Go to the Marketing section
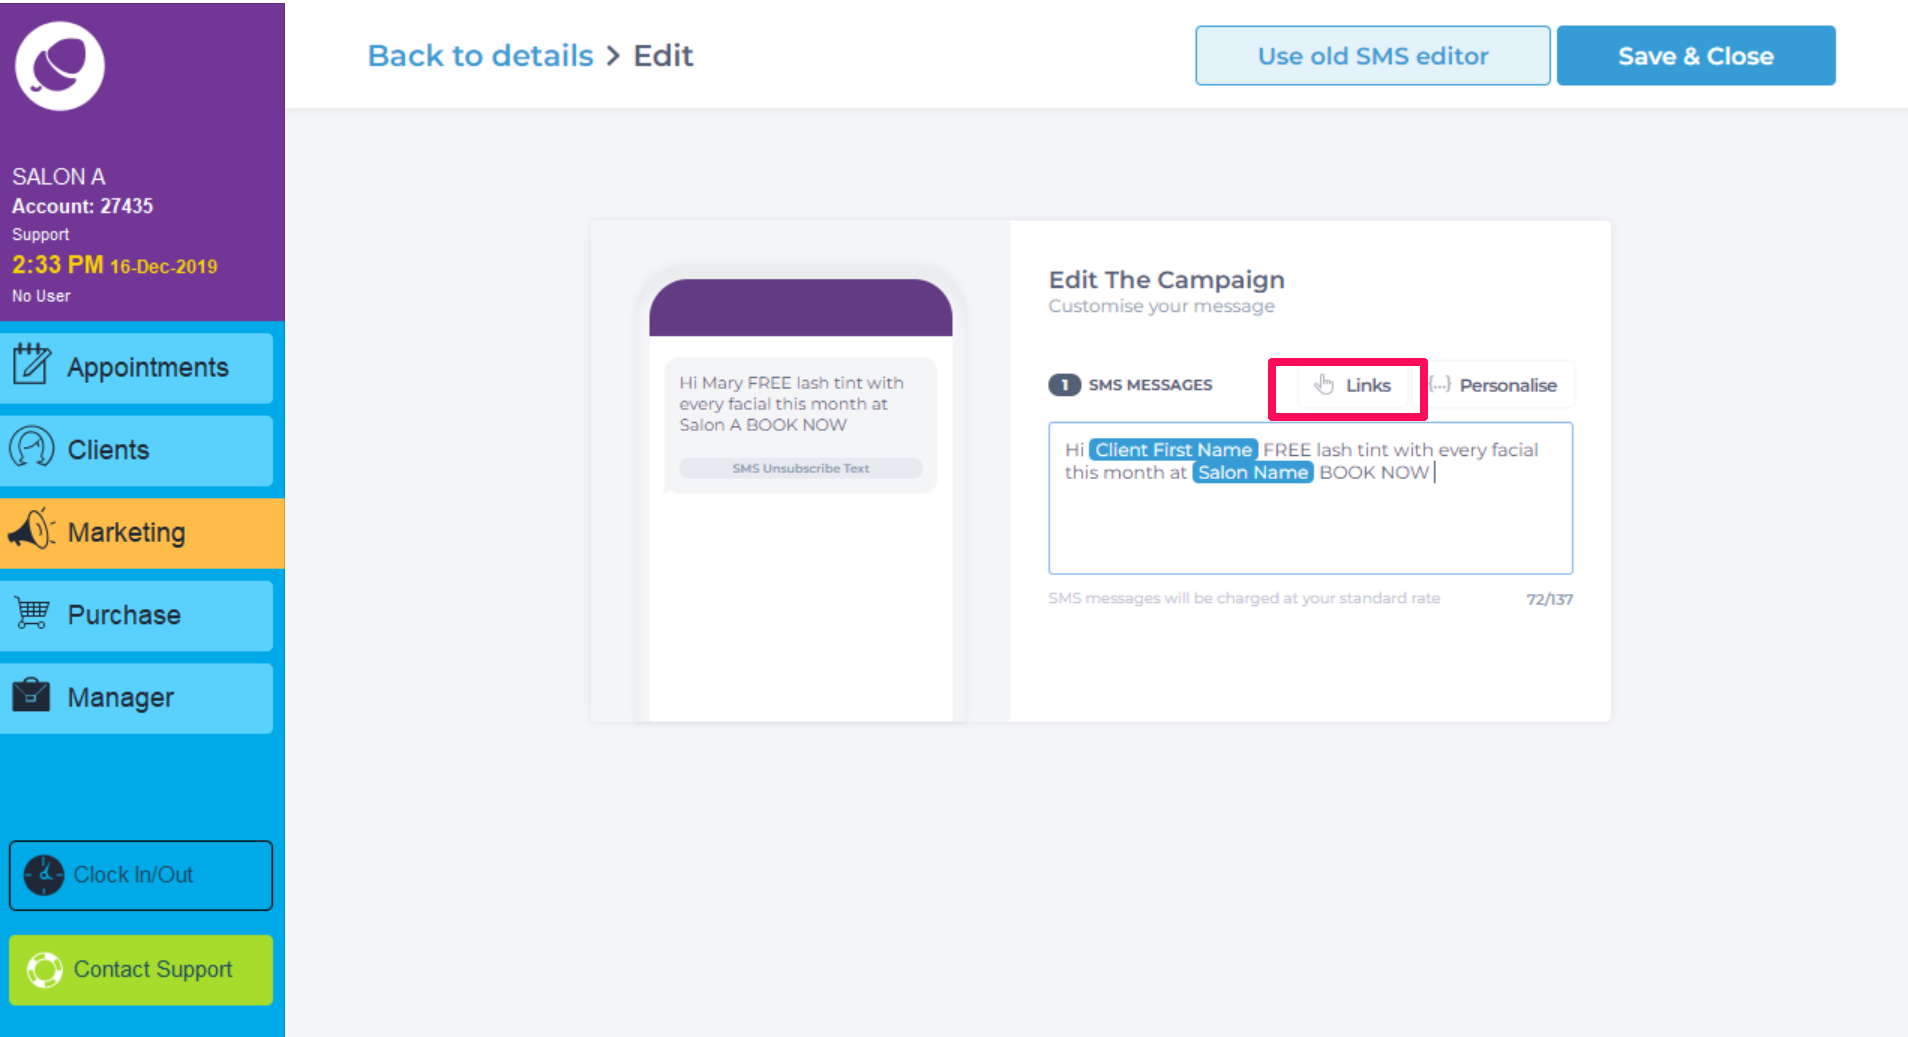The image size is (1908, 1037). (x=142, y=533)
